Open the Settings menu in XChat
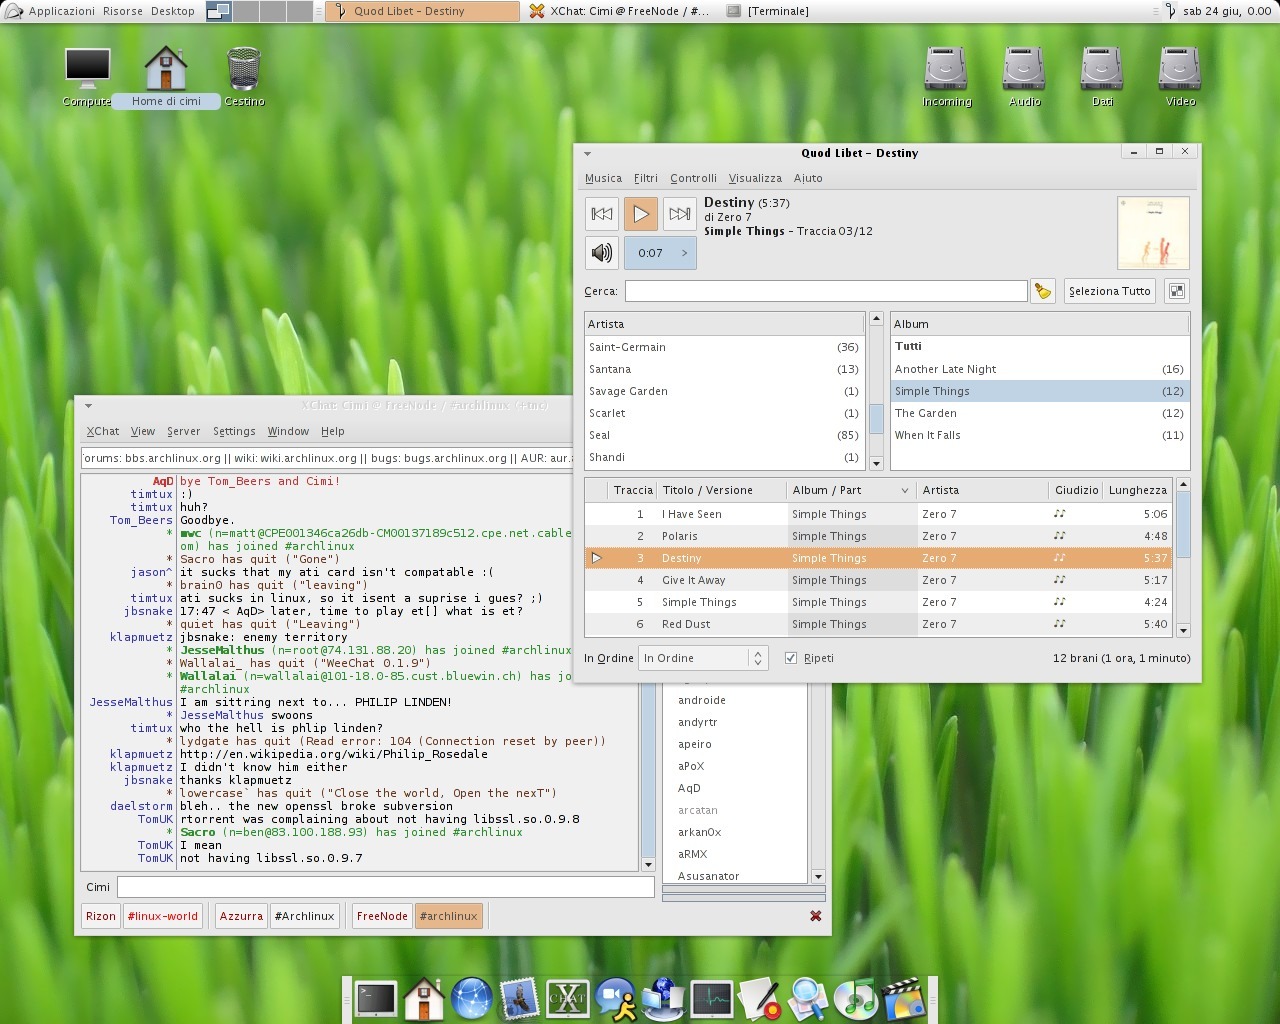Image resolution: width=1280 pixels, height=1024 pixels. coord(234,431)
